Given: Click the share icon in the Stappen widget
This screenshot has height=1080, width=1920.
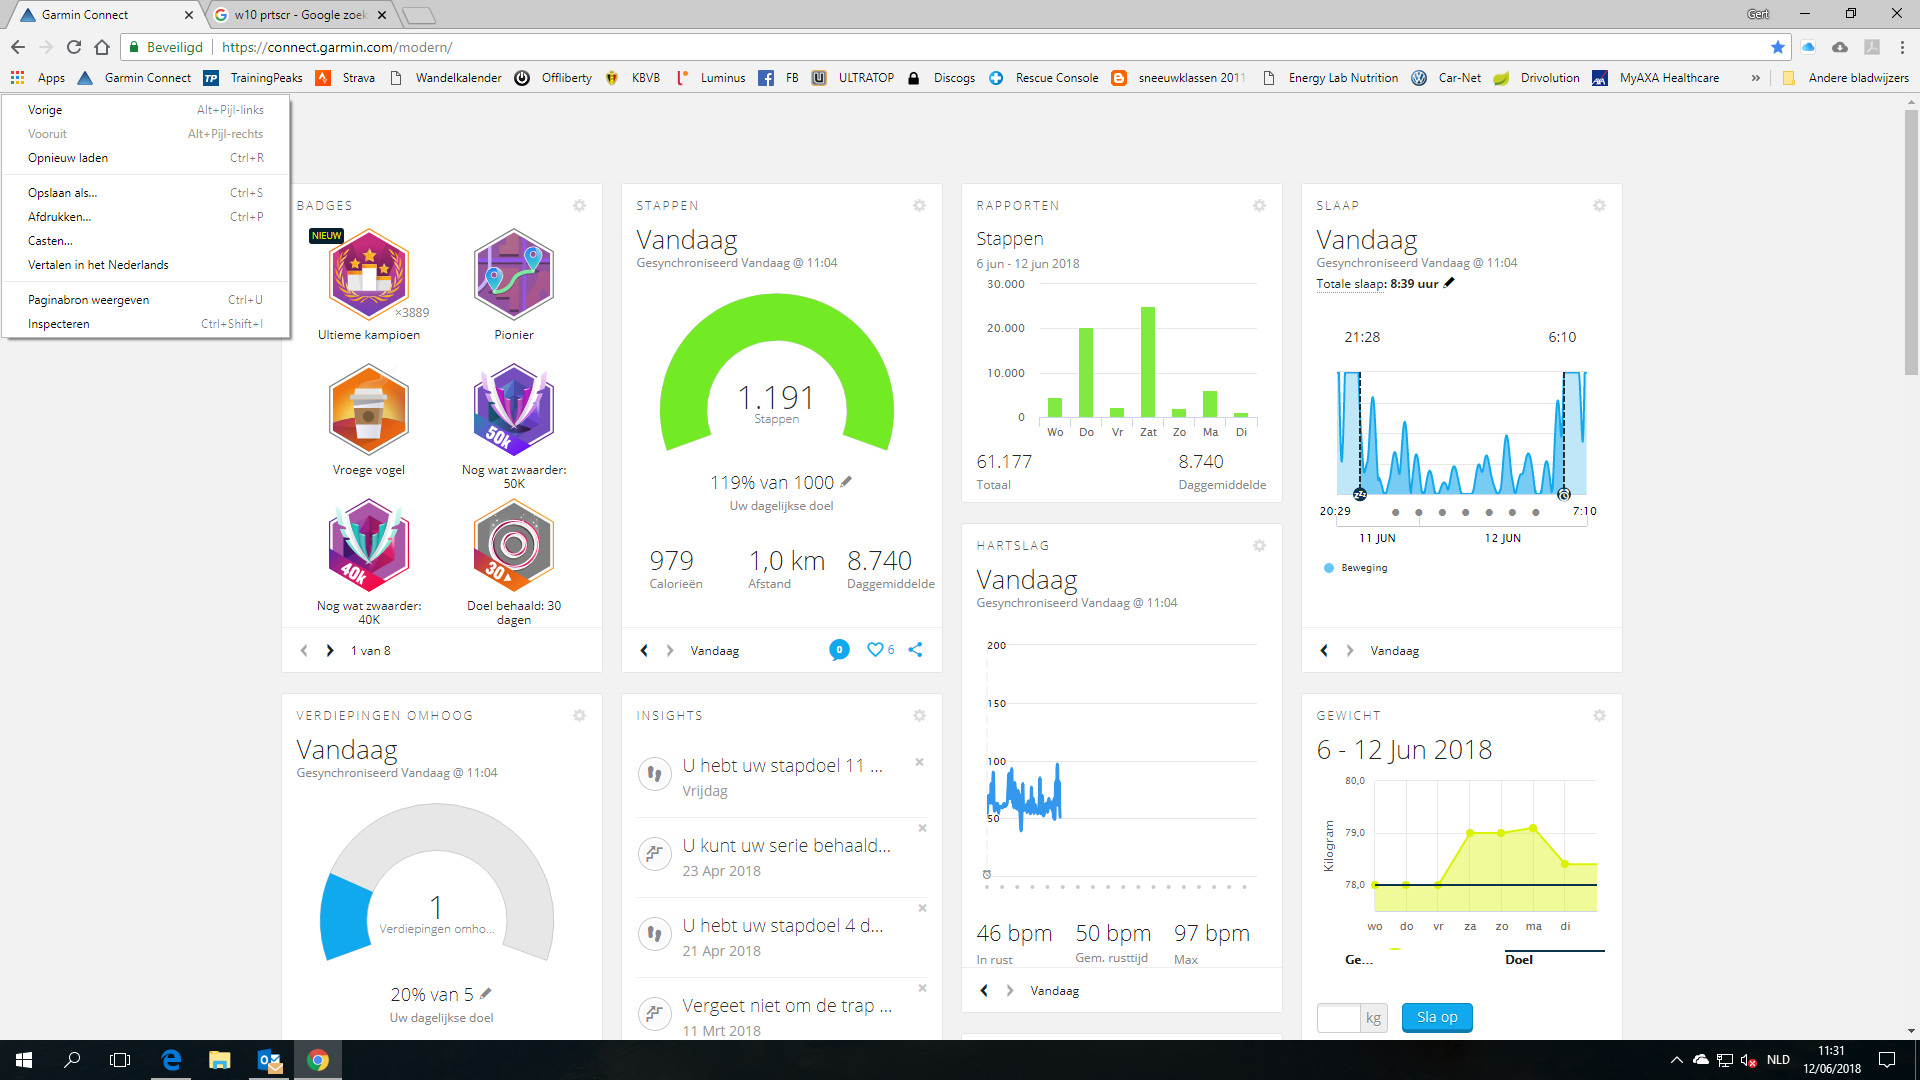Looking at the screenshot, I should coord(915,650).
